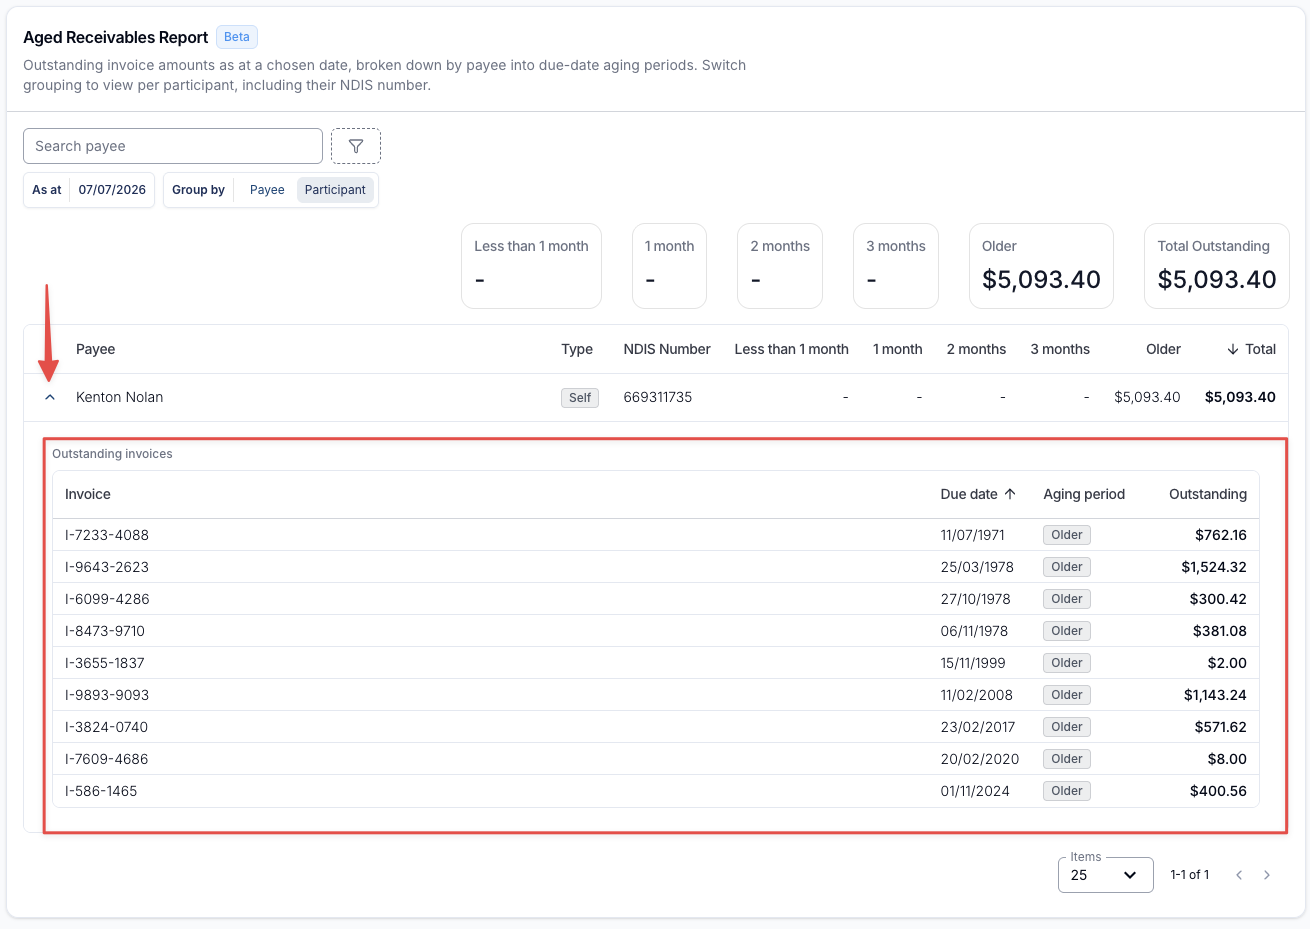Click due date 11/07/1971
This screenshot has height=929, width=1310.
click(973, 535)
